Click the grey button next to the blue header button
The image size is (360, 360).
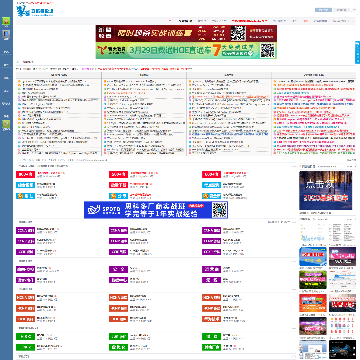(x=341, y=10)
